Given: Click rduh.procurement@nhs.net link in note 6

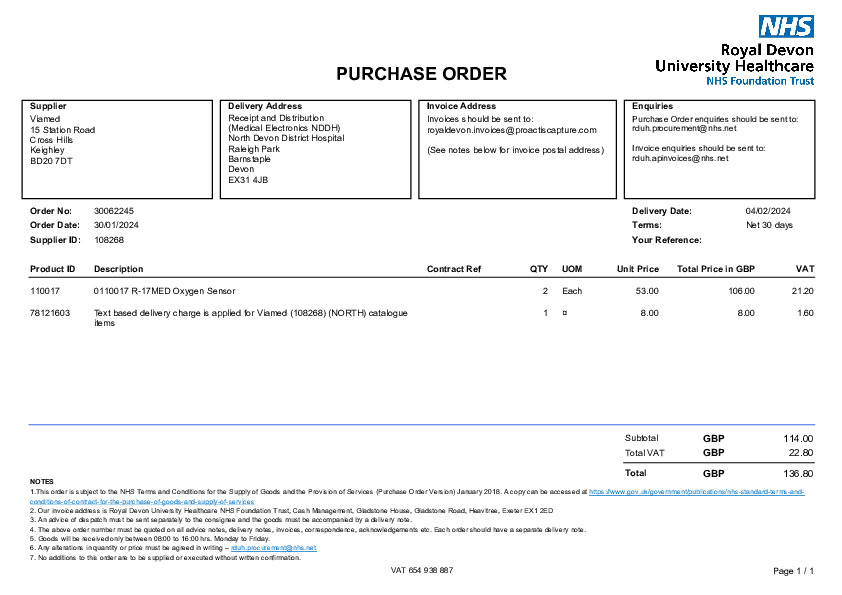Looking at the screenshot, I should point(273,548).
